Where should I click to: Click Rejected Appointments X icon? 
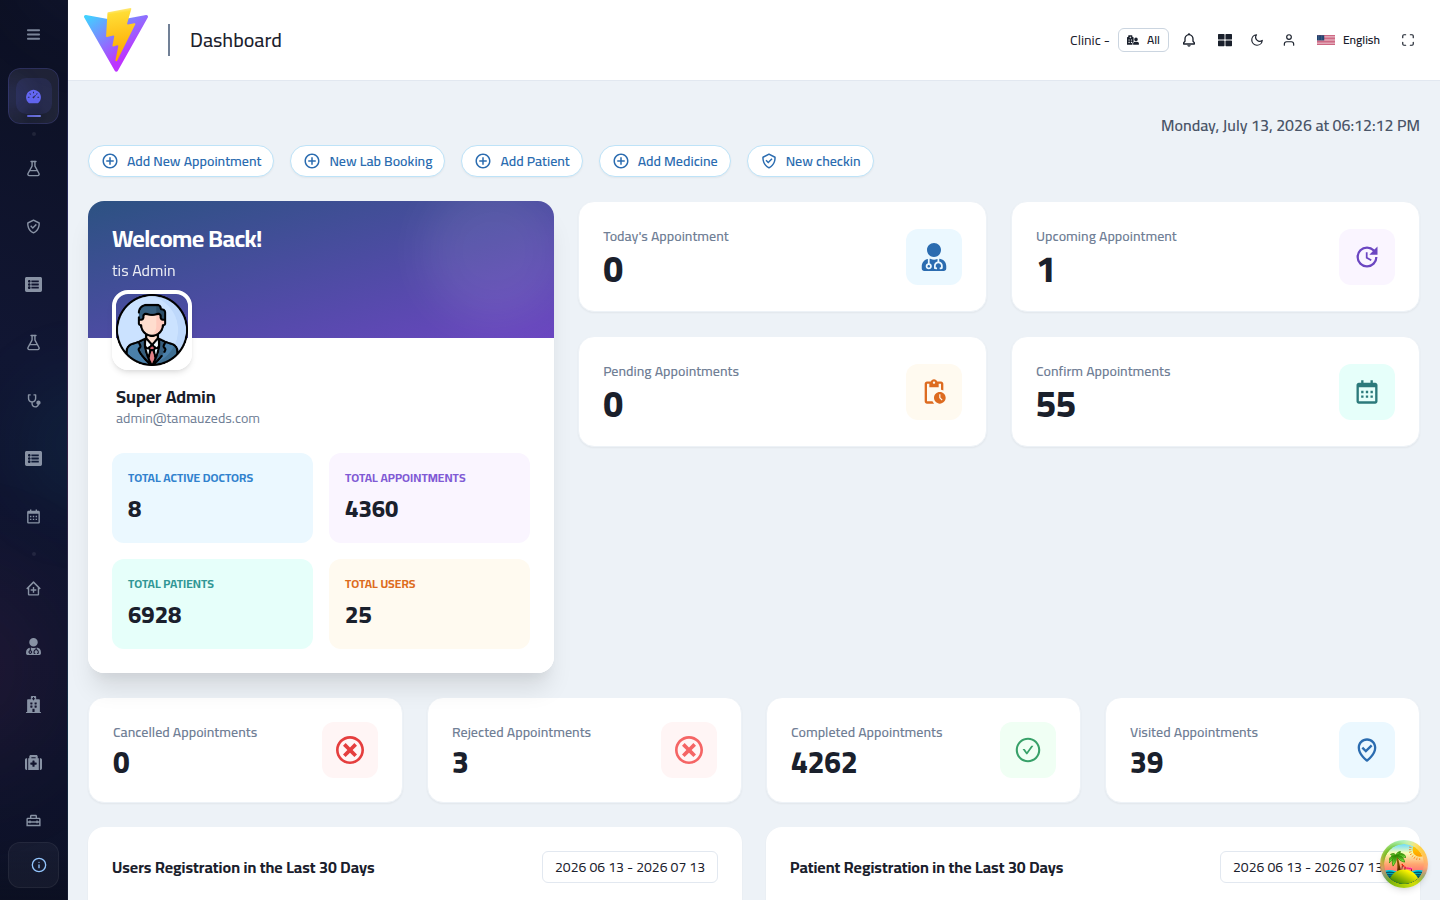[689, 750]
